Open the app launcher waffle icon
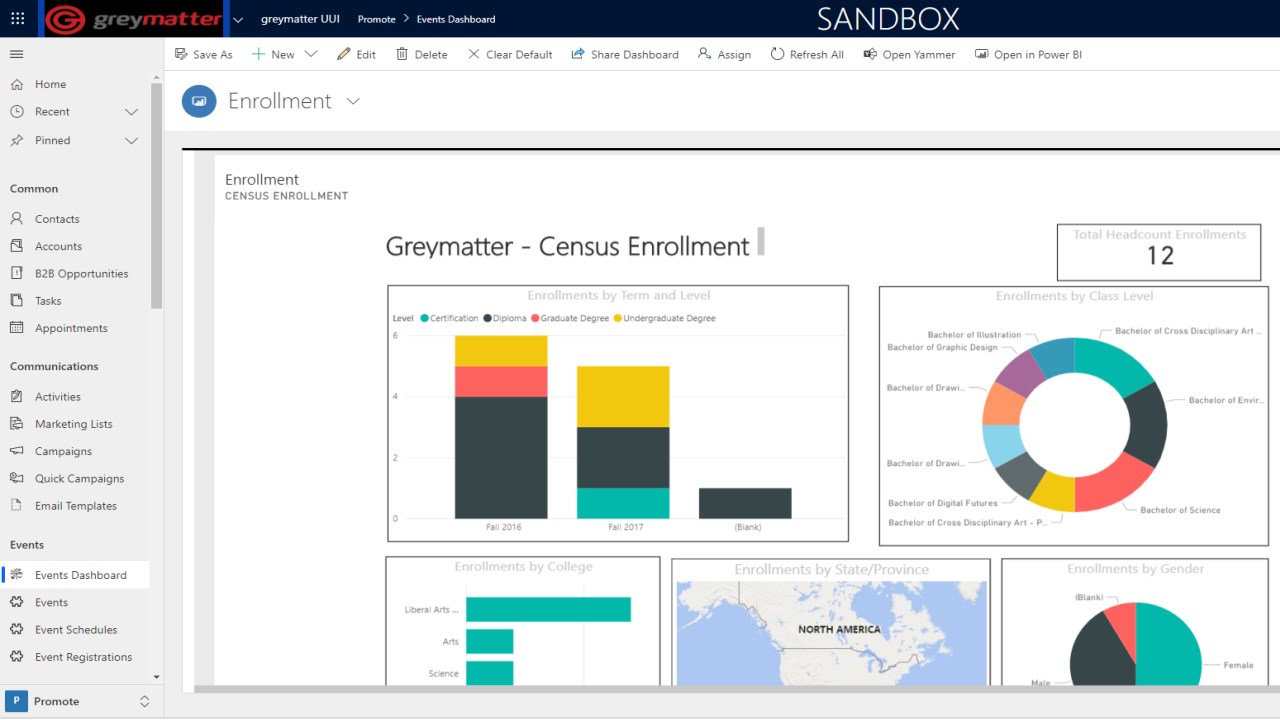The height and width of the screenshot is (720, 1280). pyautogui.click(x=17, y=18)
